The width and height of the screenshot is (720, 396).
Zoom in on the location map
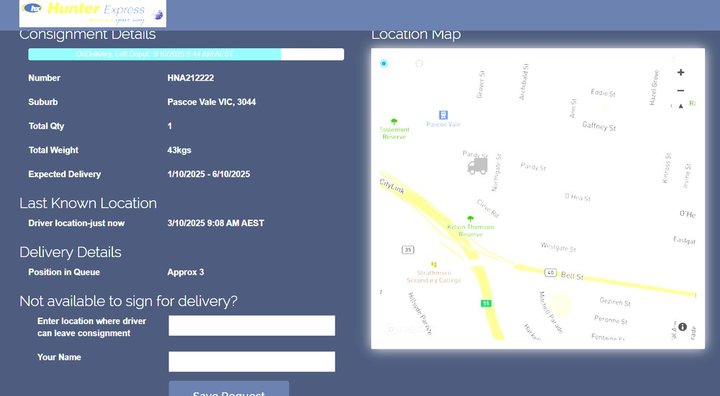click(x=681, y=72)
